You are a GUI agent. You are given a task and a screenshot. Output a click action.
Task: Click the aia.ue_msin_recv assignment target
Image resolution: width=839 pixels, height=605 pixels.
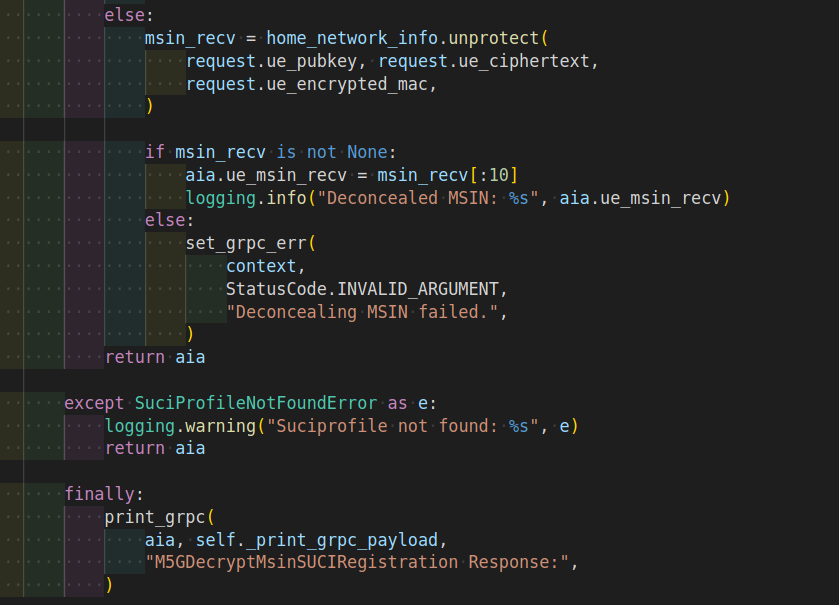[266, 175]
